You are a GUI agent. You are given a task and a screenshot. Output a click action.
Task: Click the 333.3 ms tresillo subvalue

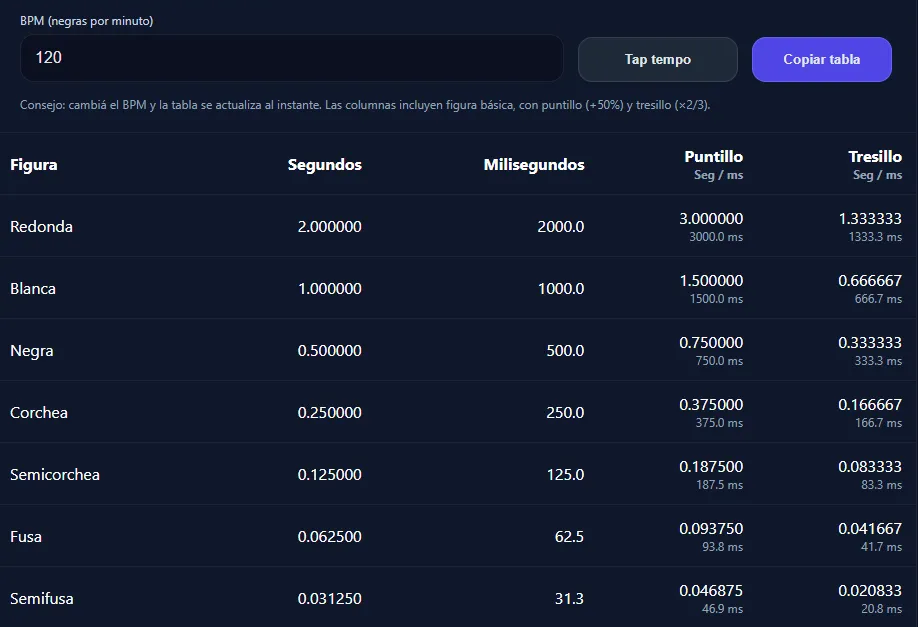coord(878,361)
